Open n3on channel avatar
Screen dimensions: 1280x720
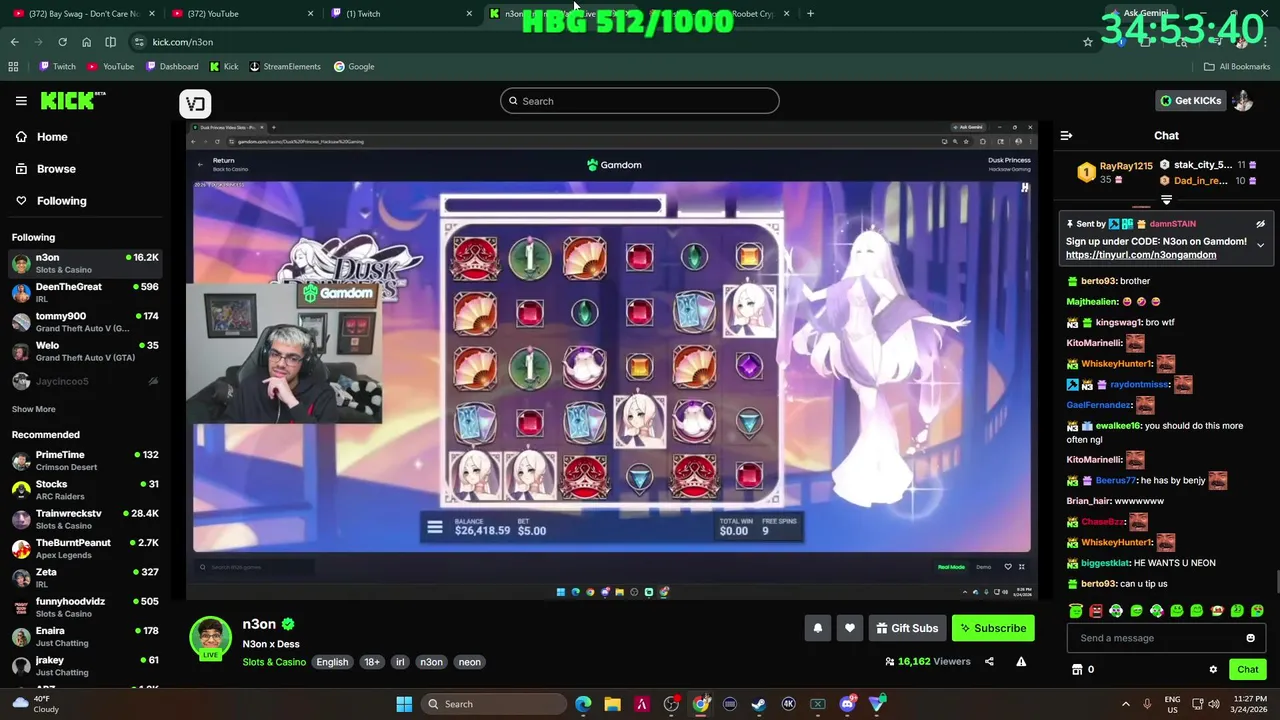[x=210, y=638]
